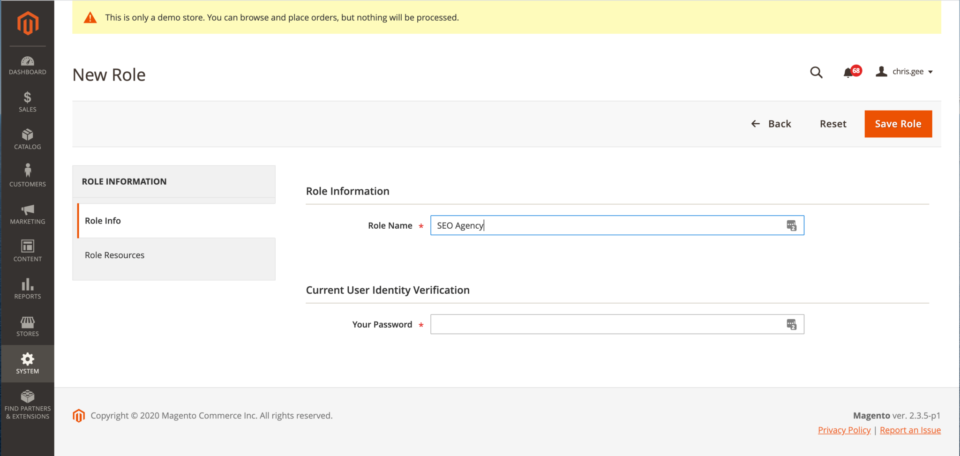
Task: Open the Dashboard menu
Action: pos(27,65)
